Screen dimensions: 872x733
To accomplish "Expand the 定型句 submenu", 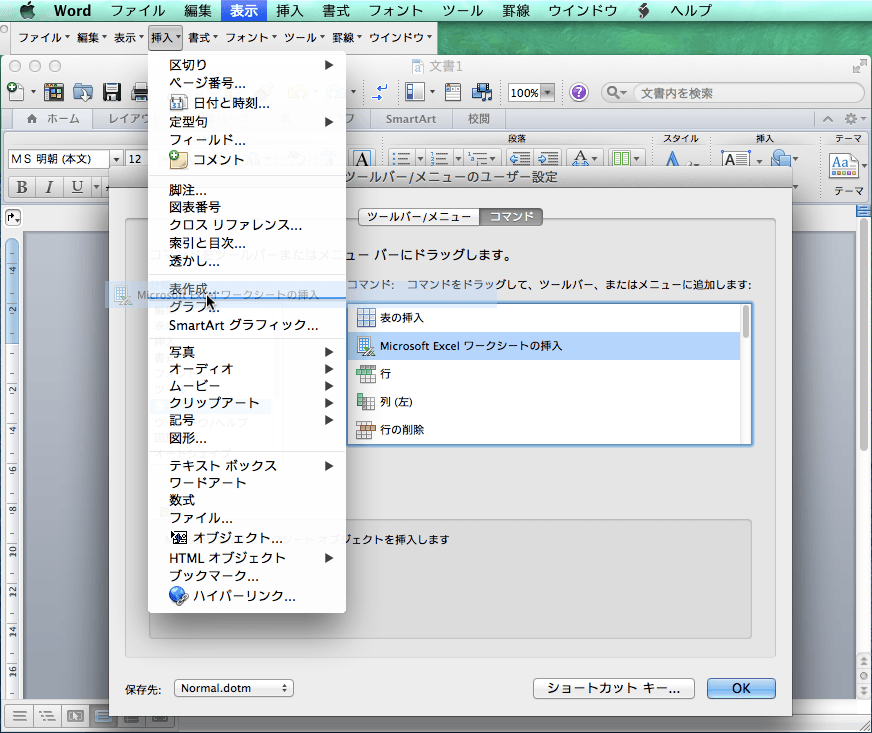I will click(x=247, y=122).
